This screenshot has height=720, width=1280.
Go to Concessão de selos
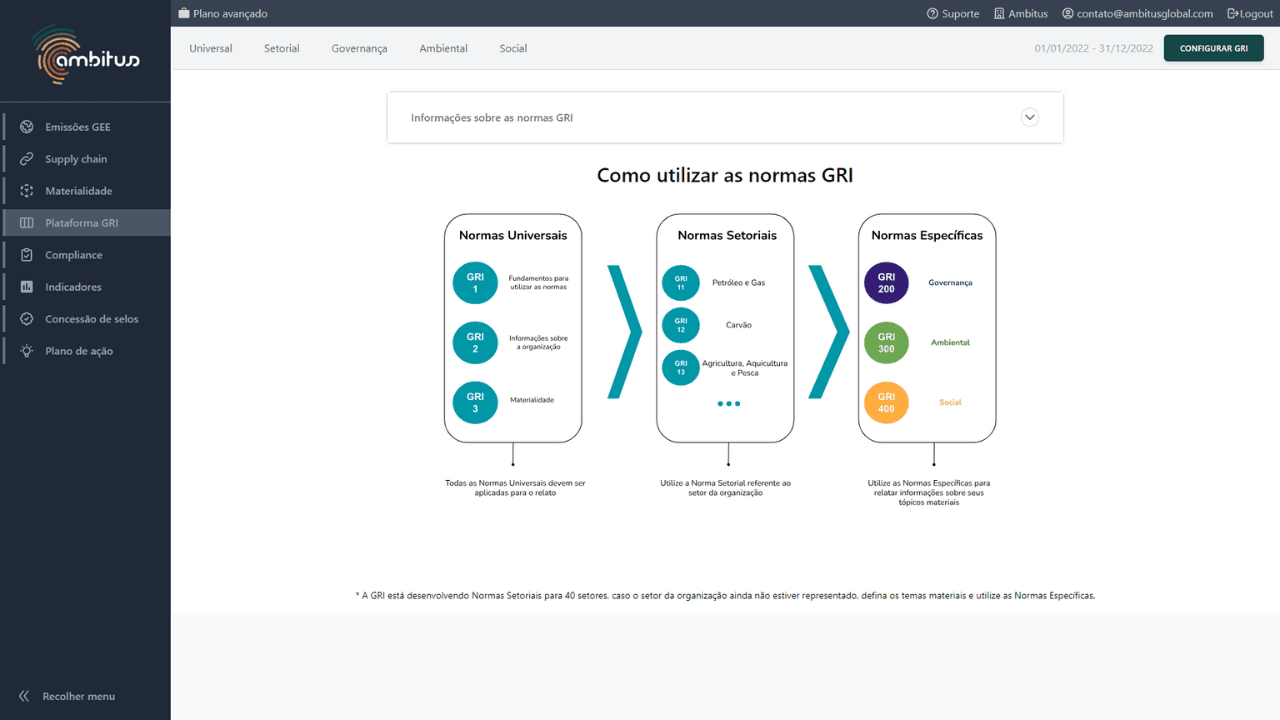(x=86, y=319)
